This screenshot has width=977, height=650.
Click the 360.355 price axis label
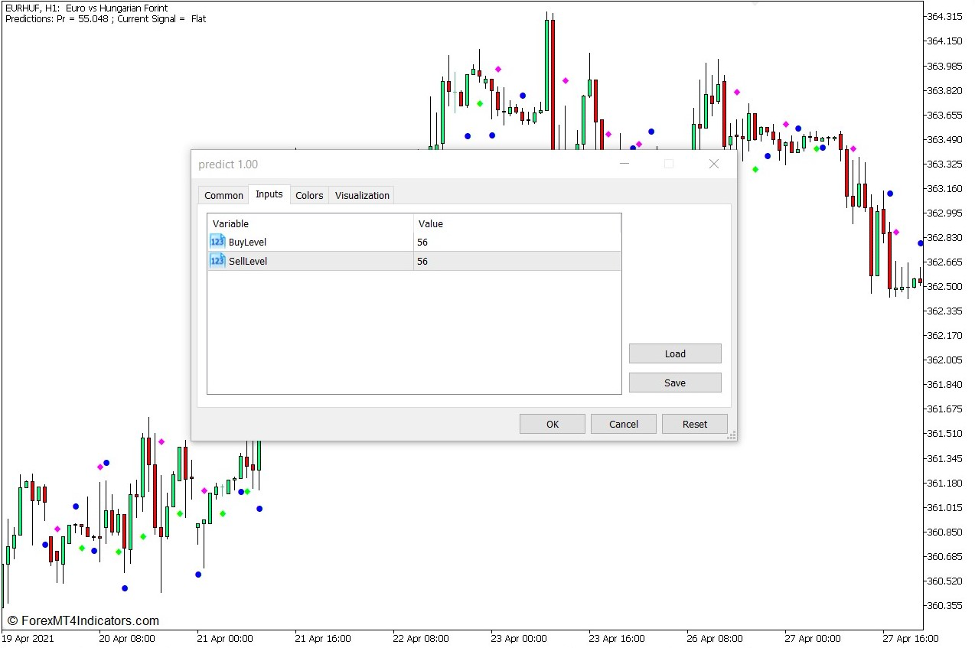[x=945, y=605]
